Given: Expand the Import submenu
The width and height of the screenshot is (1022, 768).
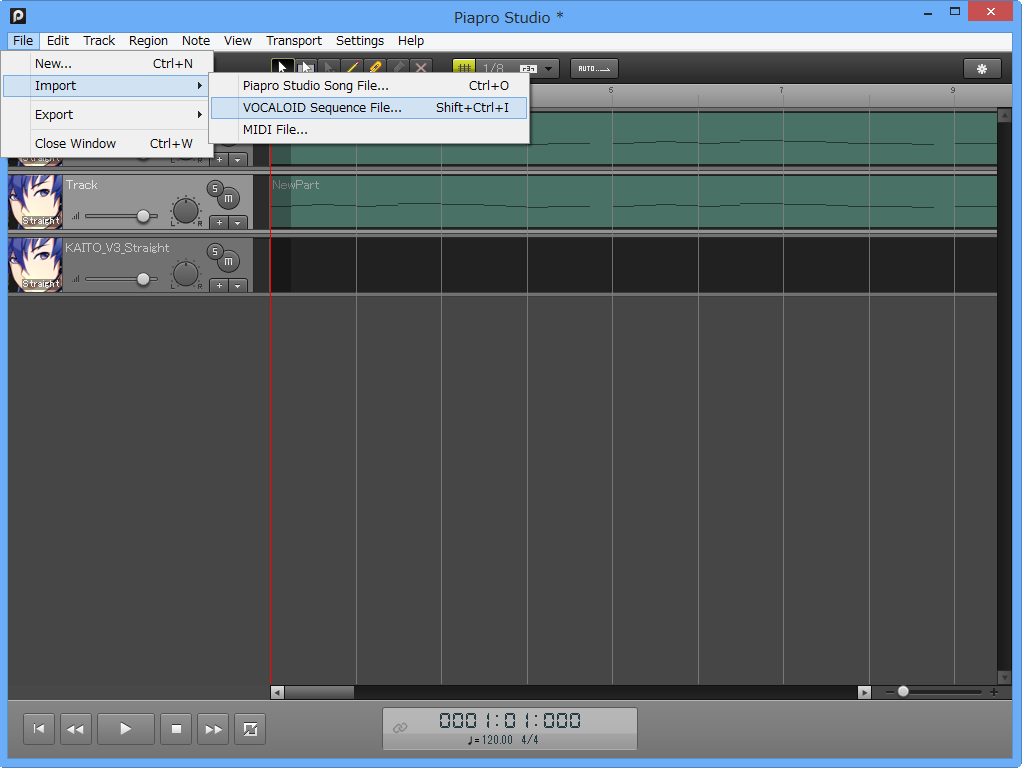Looking at the screenshot, I should [108, 85].
